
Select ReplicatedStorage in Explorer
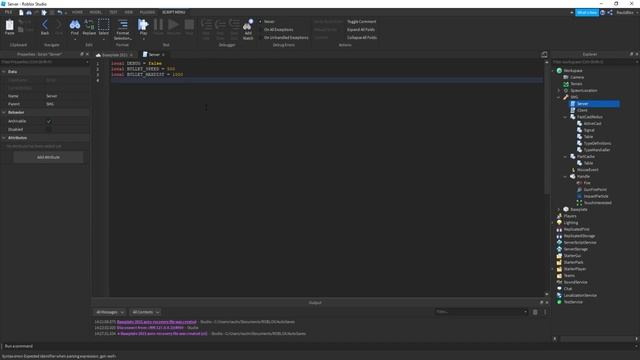click(x=579, y=236)
